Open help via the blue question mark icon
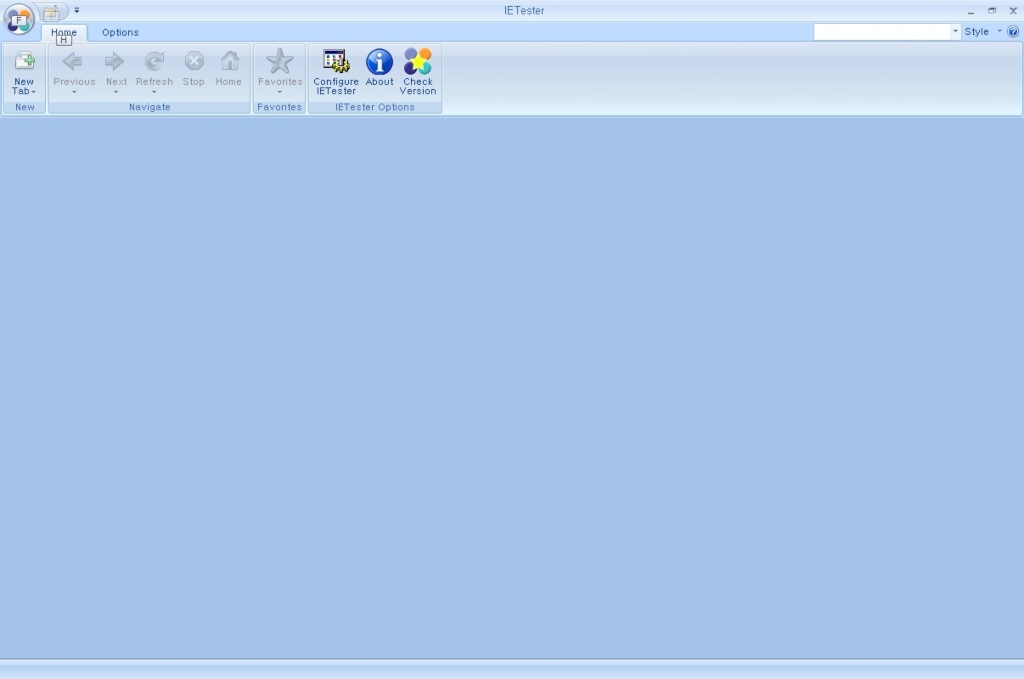 (x=1013, y=31)
